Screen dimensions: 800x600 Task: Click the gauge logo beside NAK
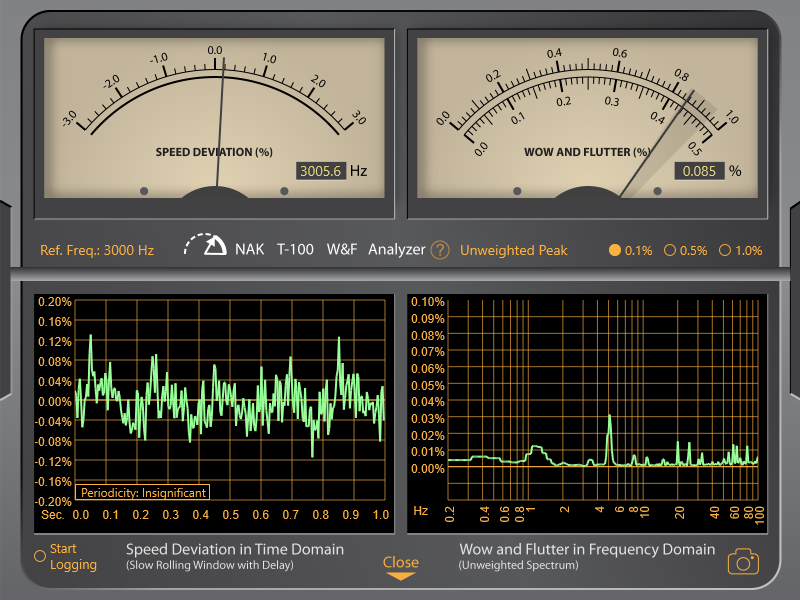pyautogui.click(x=206, y=246)
